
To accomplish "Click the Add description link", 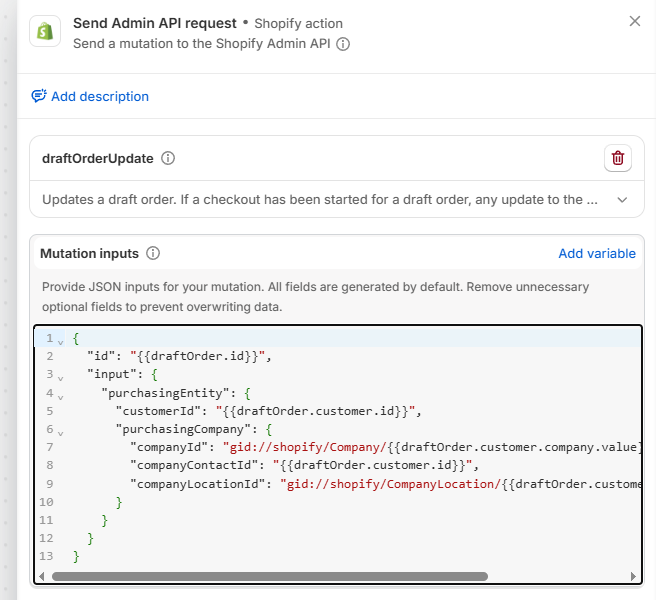I will 100,97.
